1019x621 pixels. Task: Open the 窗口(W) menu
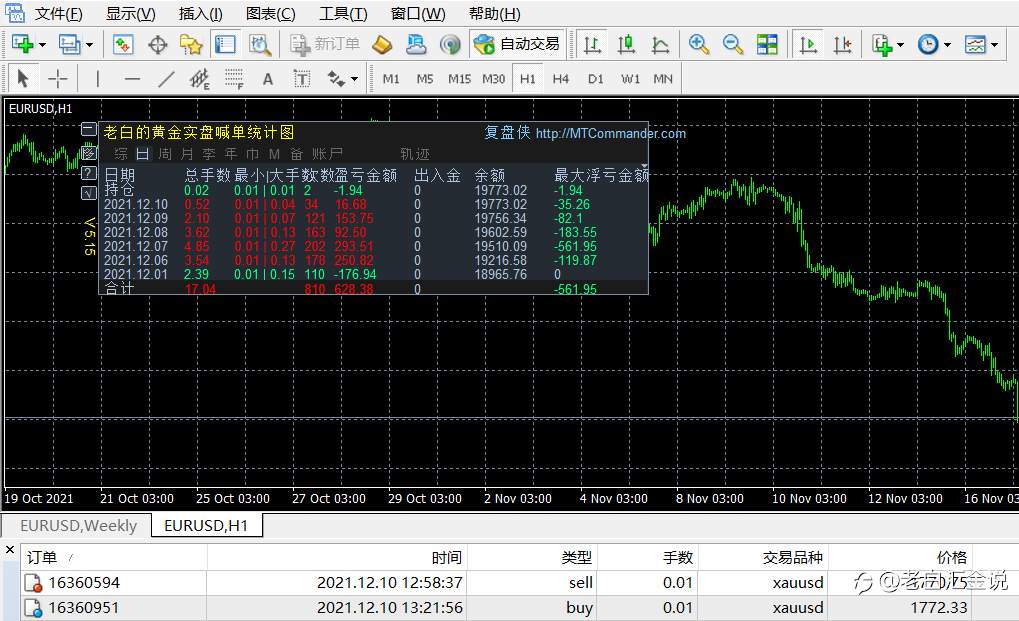tap(418, 14)
